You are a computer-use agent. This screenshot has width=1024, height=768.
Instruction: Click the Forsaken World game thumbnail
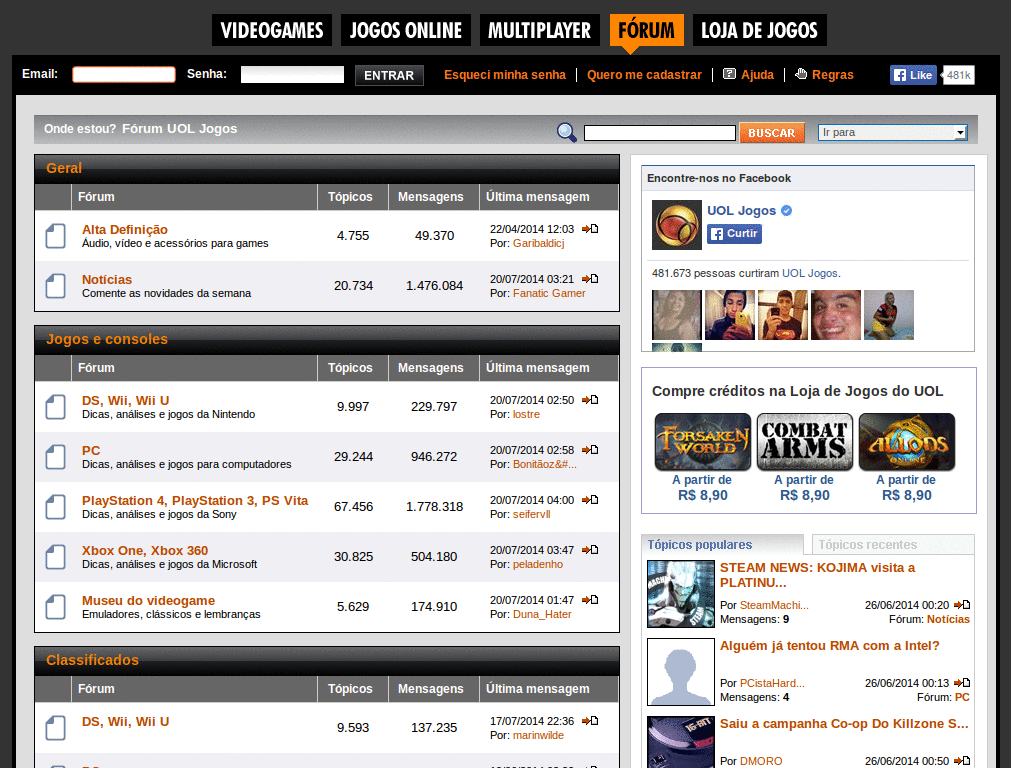pyautogui.click(x=703, y=441)
